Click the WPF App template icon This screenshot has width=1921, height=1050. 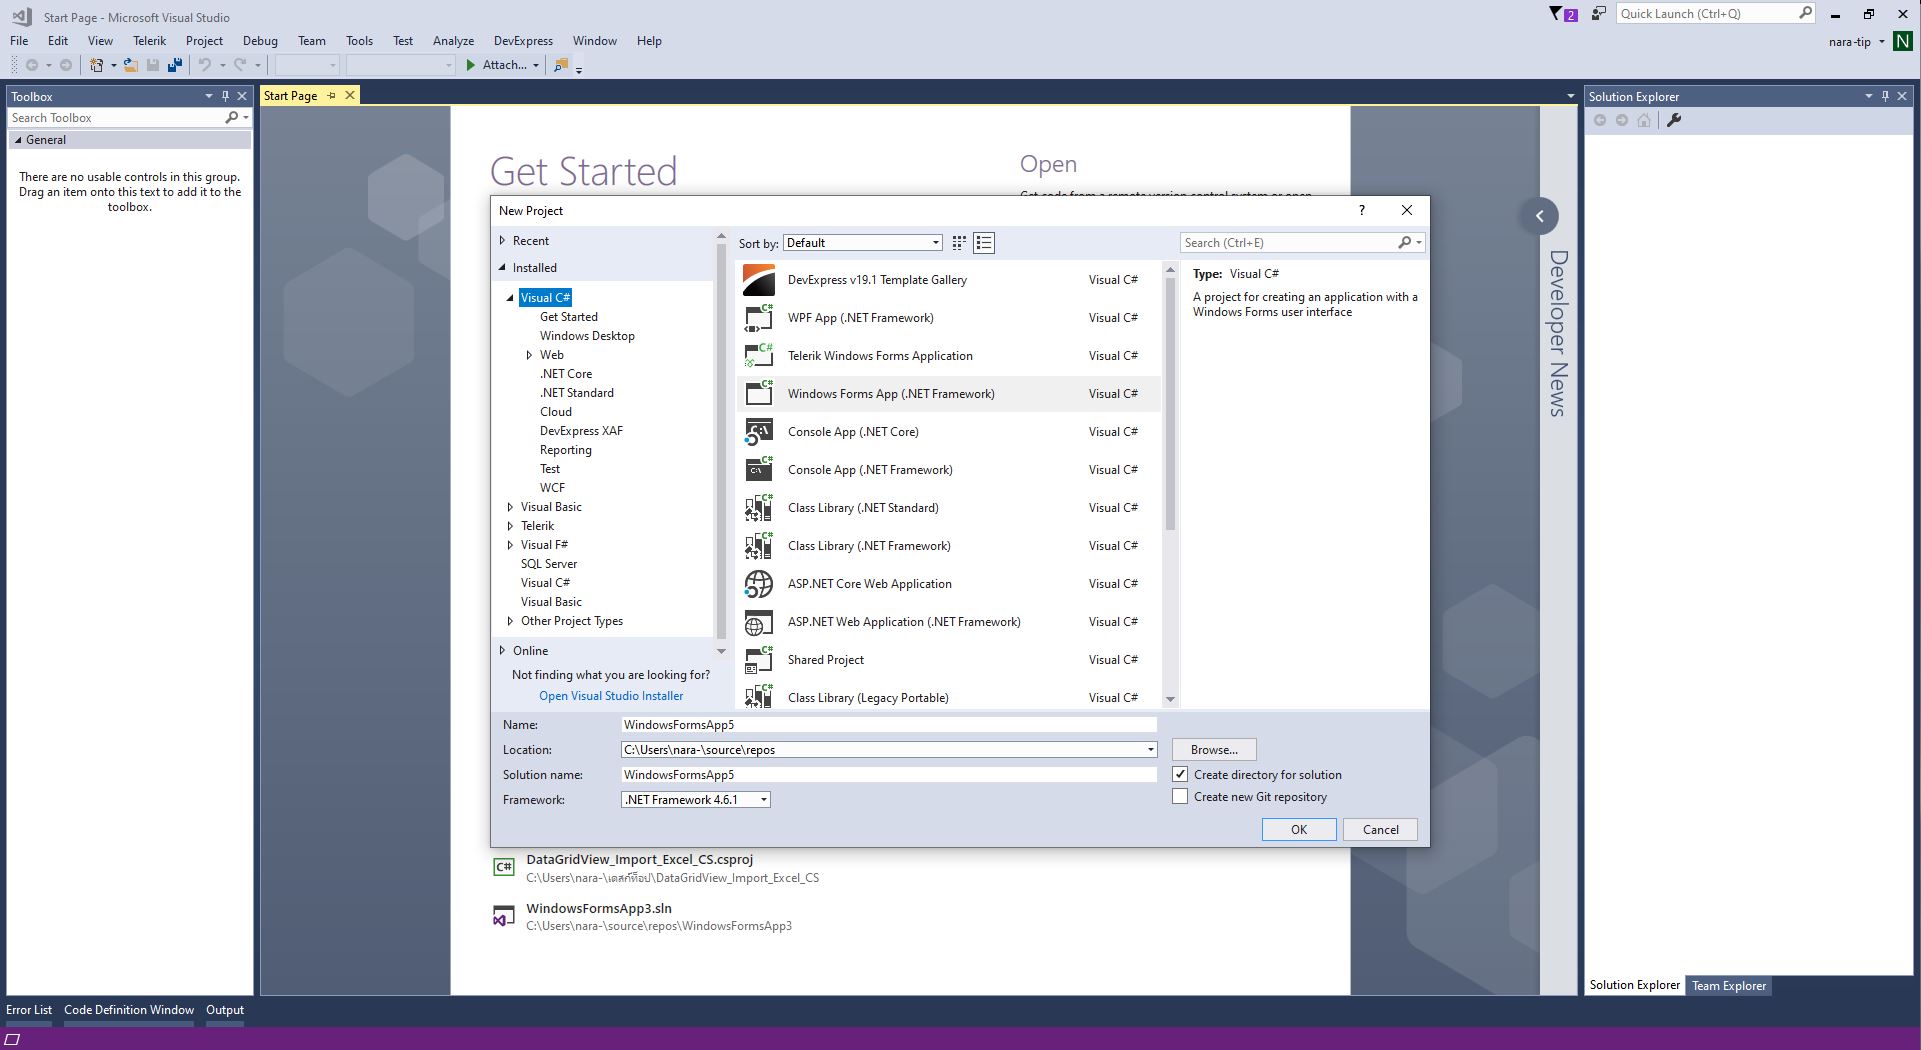(759, 318)
